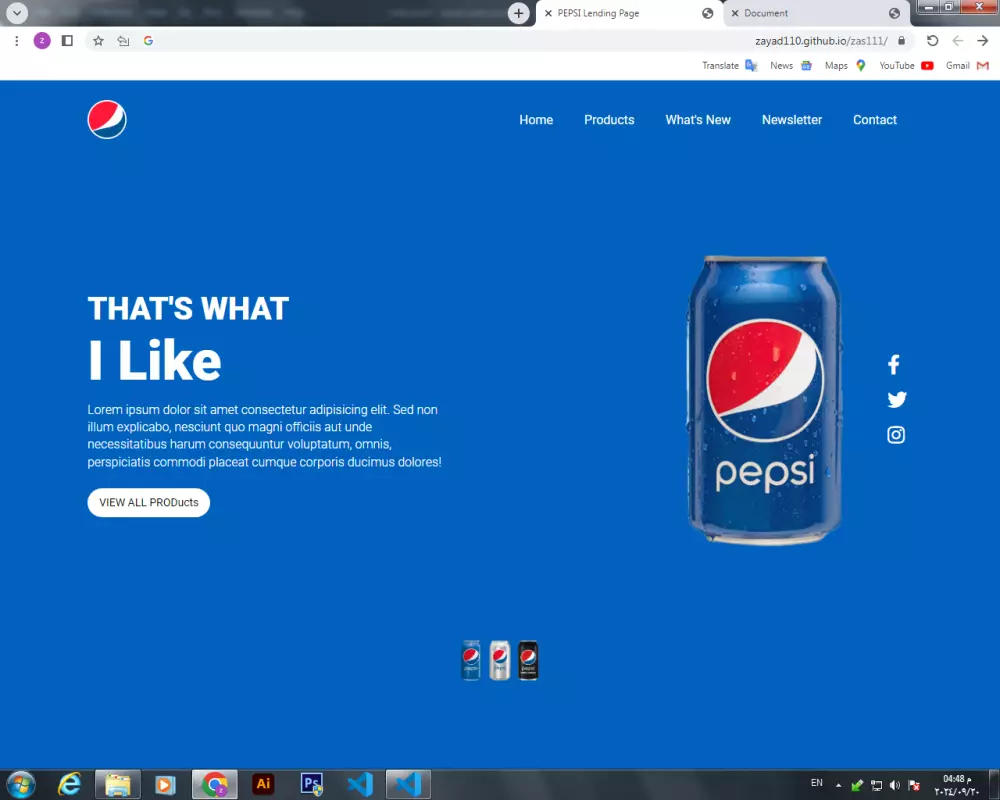Open Adobe Illustrator from the taskbar
This screenshot has height=800, width=1000.
click(263, 784)
